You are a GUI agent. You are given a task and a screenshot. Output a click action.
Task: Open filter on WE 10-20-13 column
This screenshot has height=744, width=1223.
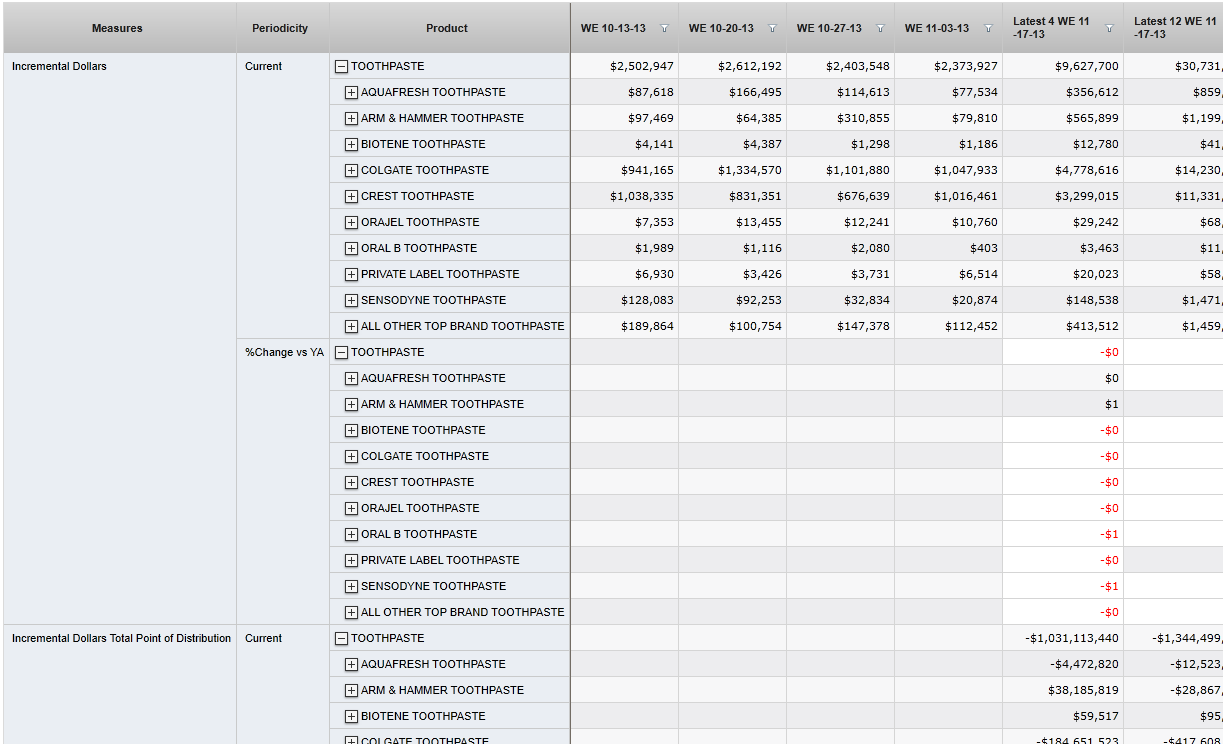tap(772, 29)
